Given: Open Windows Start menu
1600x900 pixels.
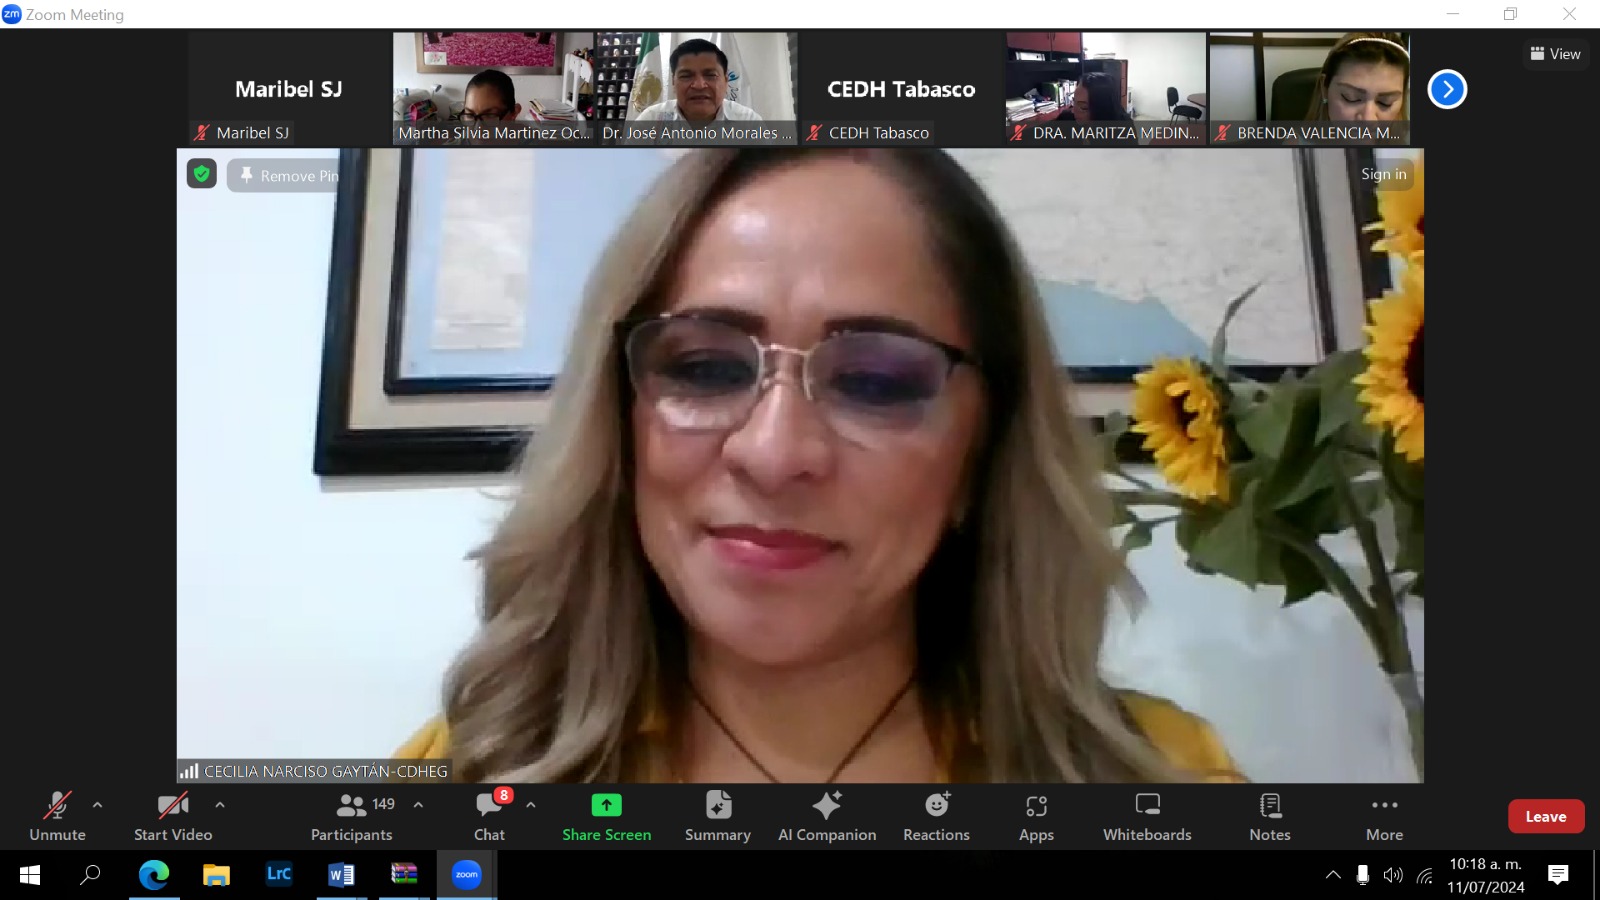Looking at the screenshot, I should point(30,875).
